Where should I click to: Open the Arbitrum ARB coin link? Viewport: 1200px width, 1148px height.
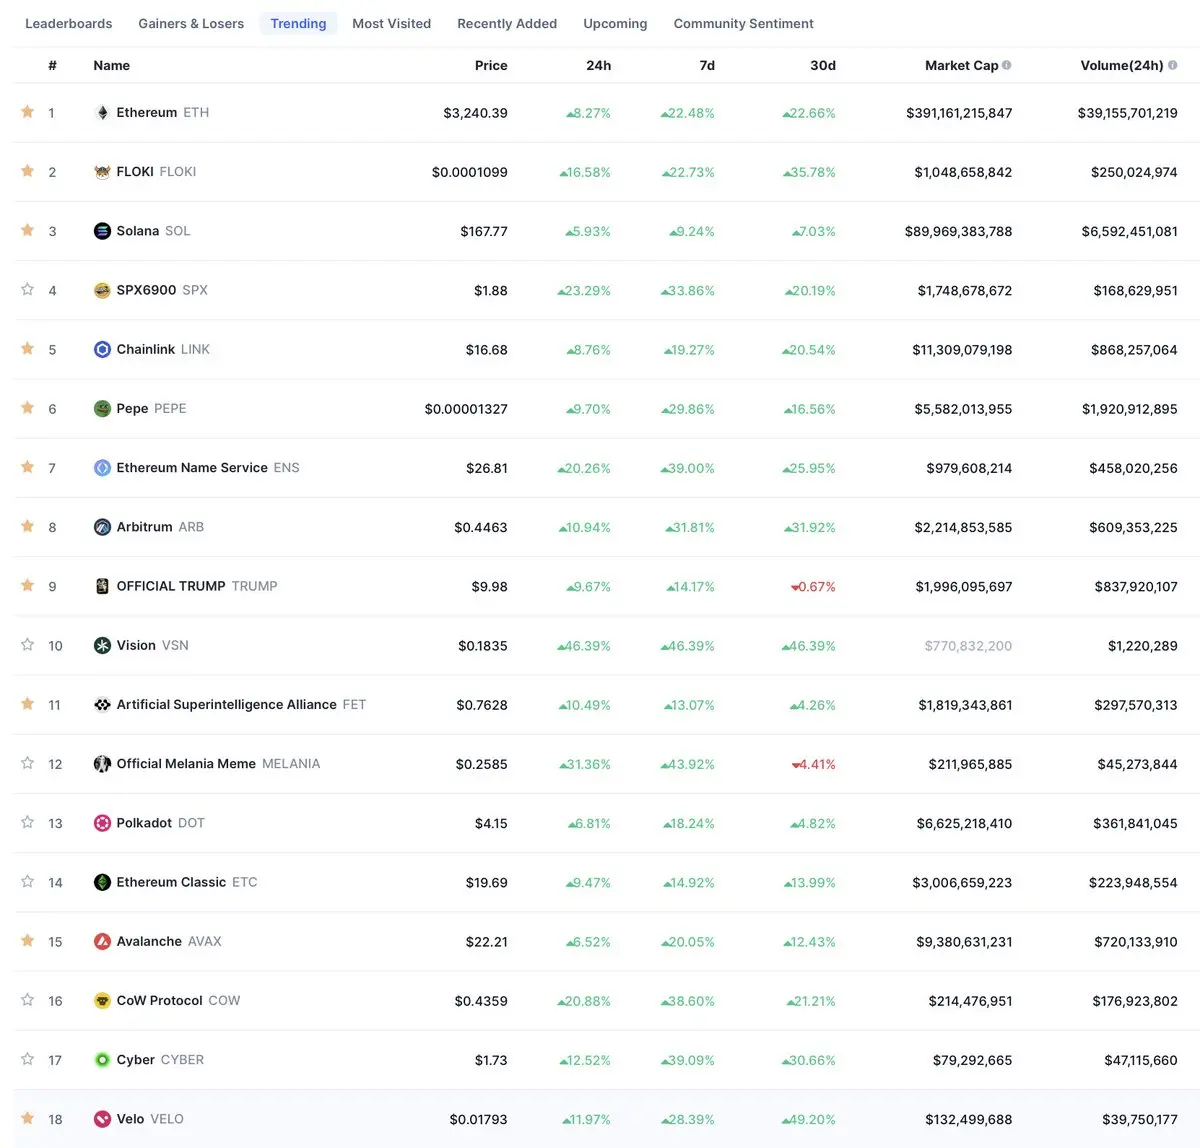(160, 527)
